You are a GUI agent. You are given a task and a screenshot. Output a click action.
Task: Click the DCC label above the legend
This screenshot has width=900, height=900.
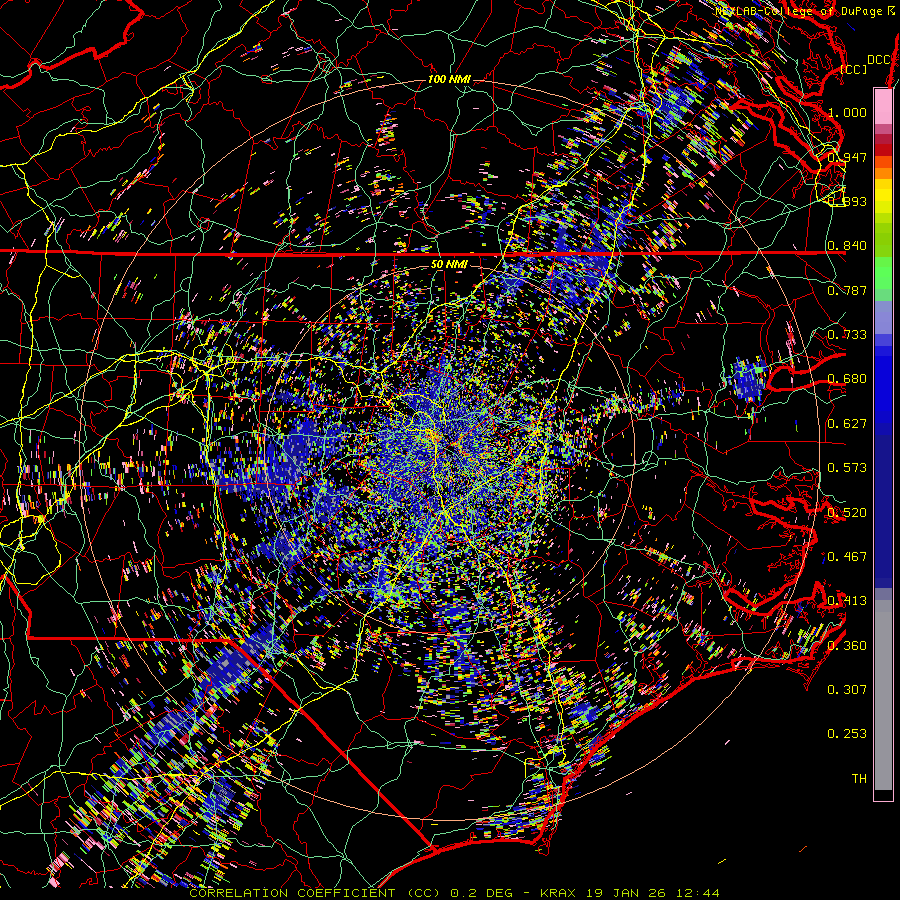coord(879,60)
